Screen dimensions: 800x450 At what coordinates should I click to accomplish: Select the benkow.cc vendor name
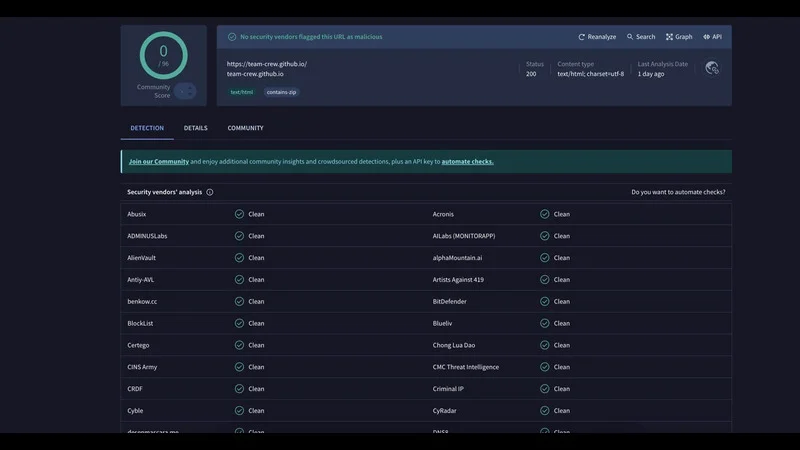coord(142,302)
